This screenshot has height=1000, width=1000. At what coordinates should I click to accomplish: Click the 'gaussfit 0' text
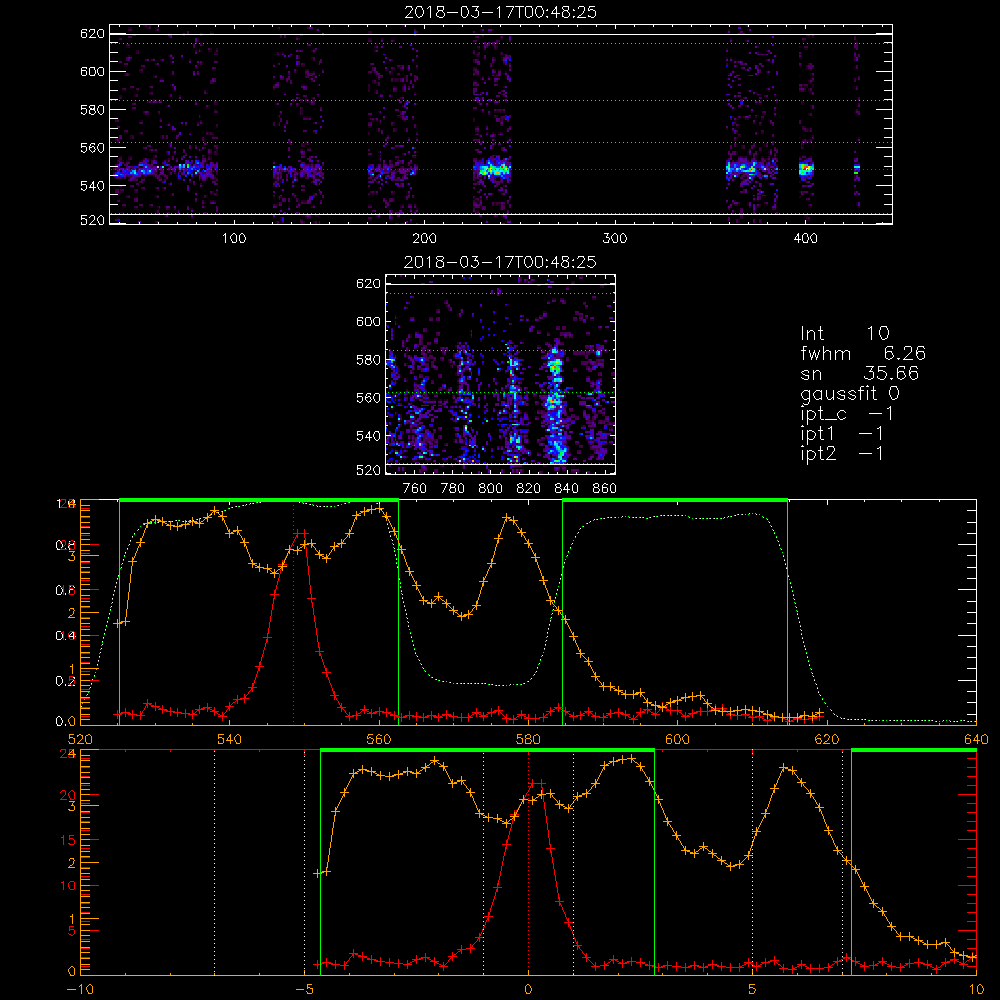[849, 394]
